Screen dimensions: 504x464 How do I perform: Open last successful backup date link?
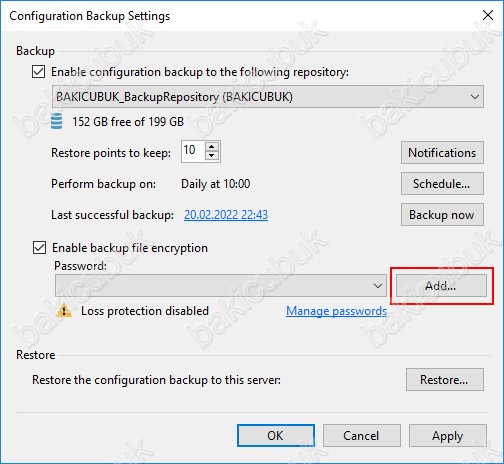(226, 215)
